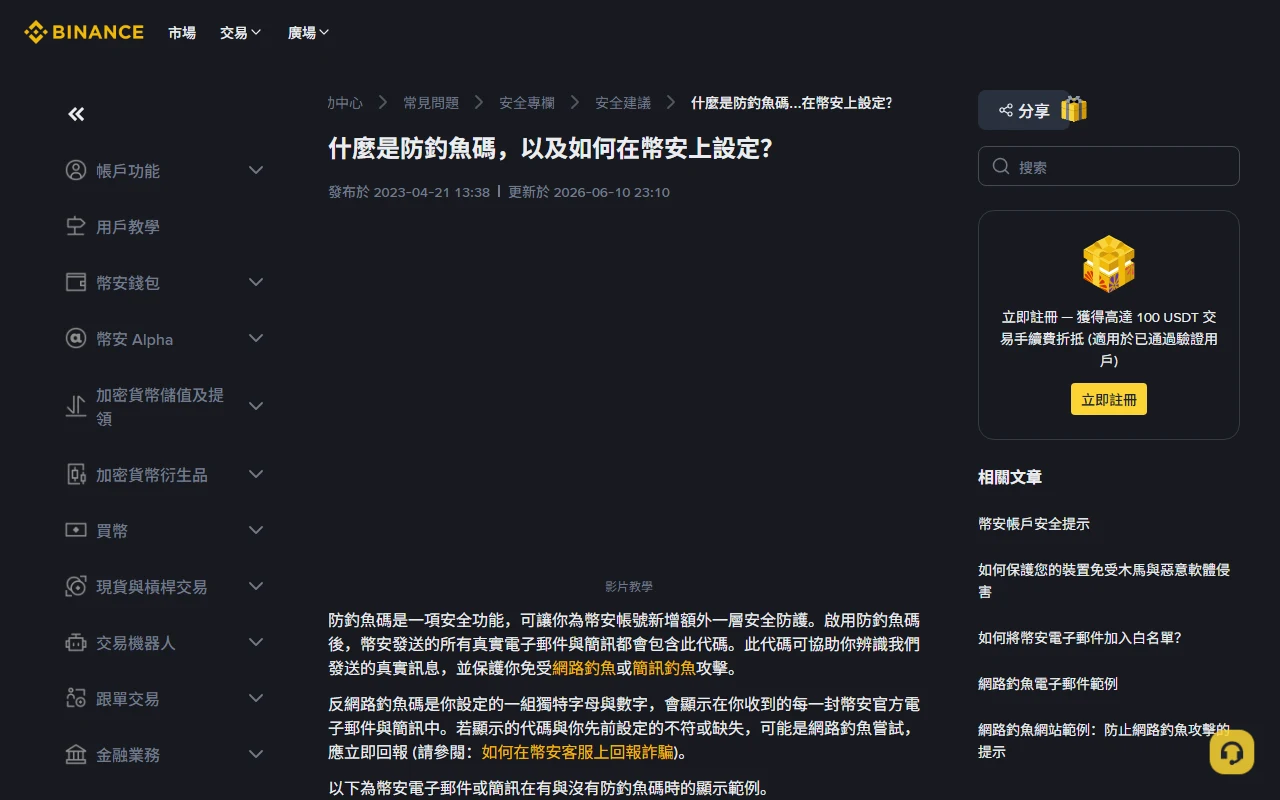Image resolution: width=1280 pixels, height=800 pixels.
Task: Click the 搜索 search input field
Action: [x=1109, y=166]
